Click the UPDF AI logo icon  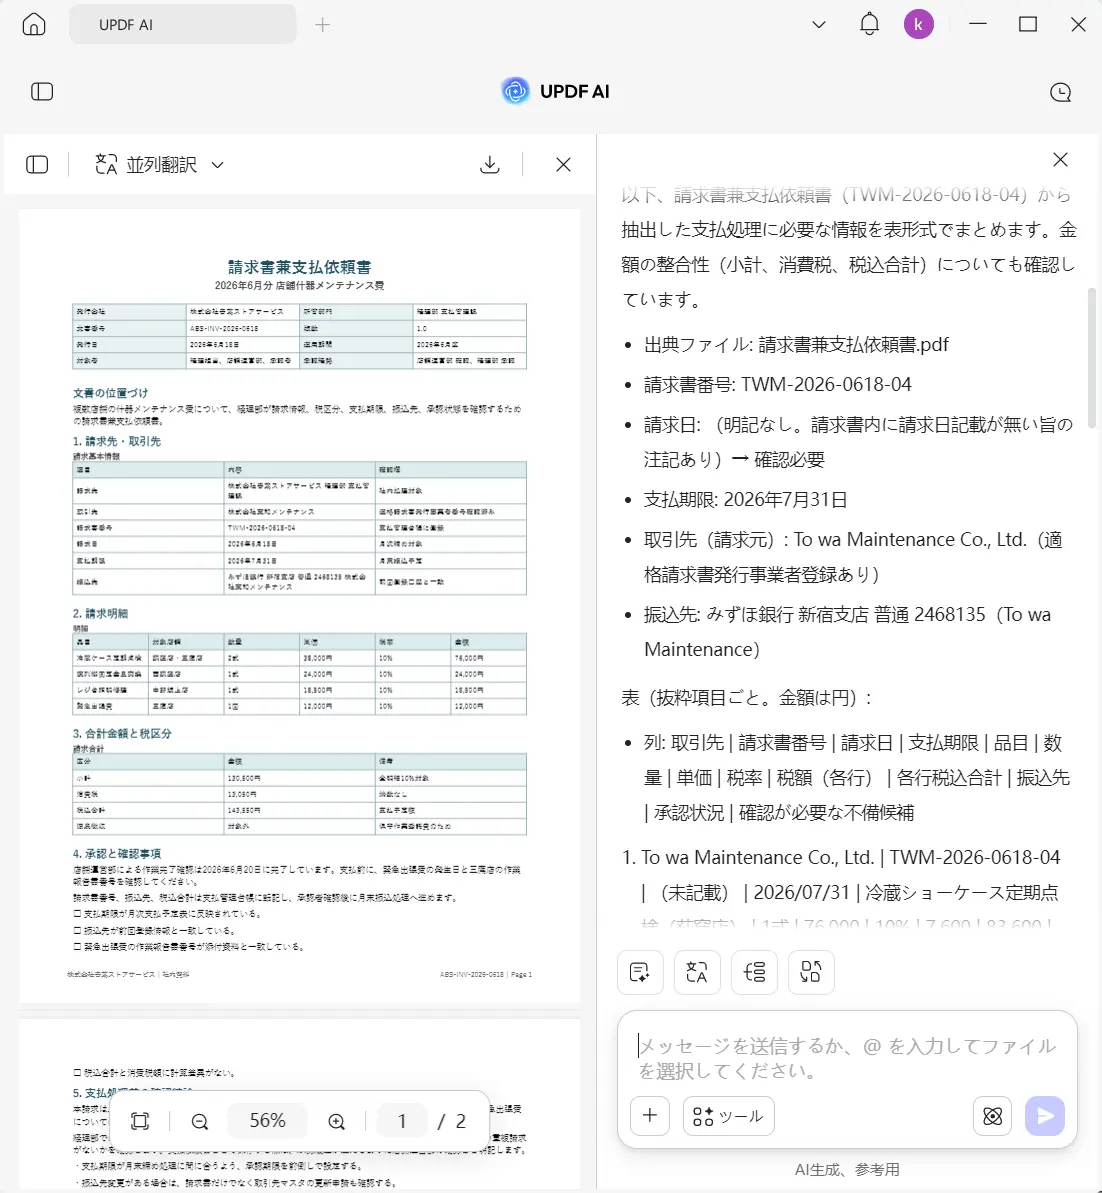click(x=515, y=91)
